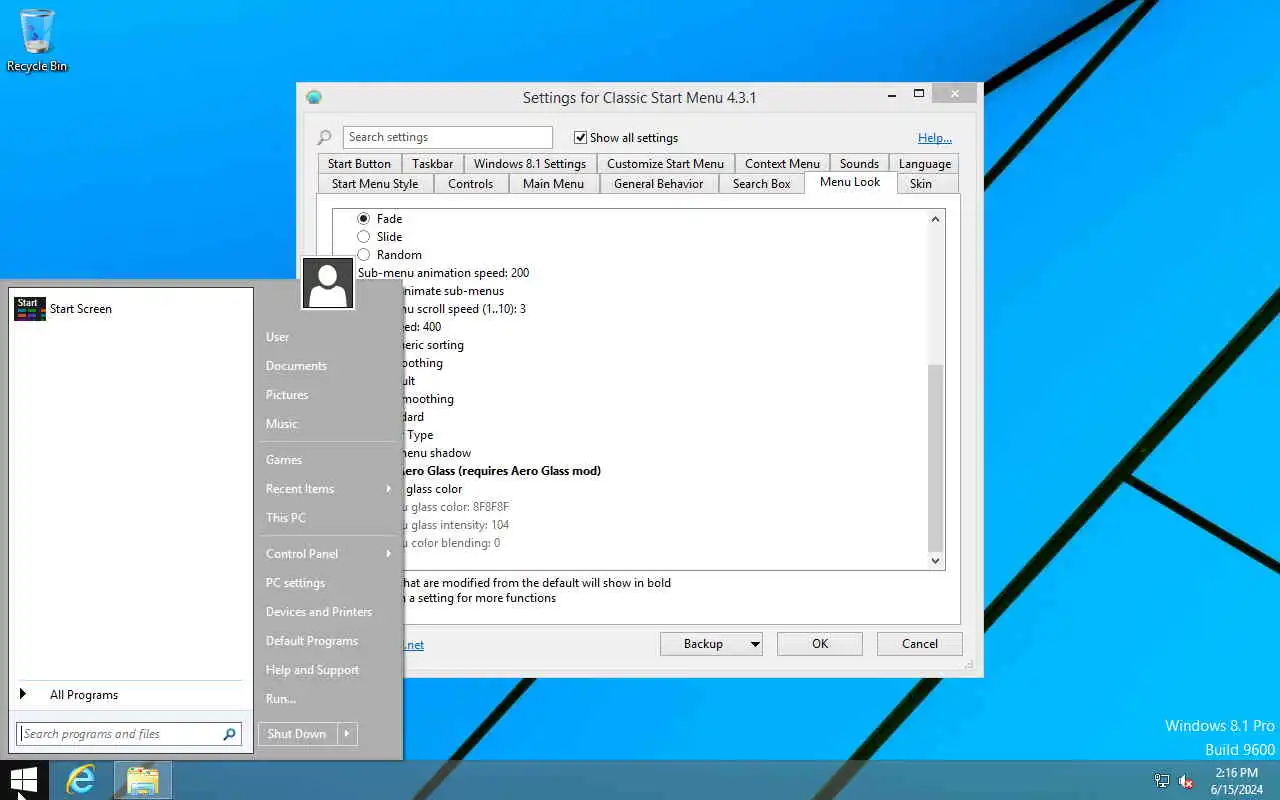Open the Sounds tab

coord(859,164)
